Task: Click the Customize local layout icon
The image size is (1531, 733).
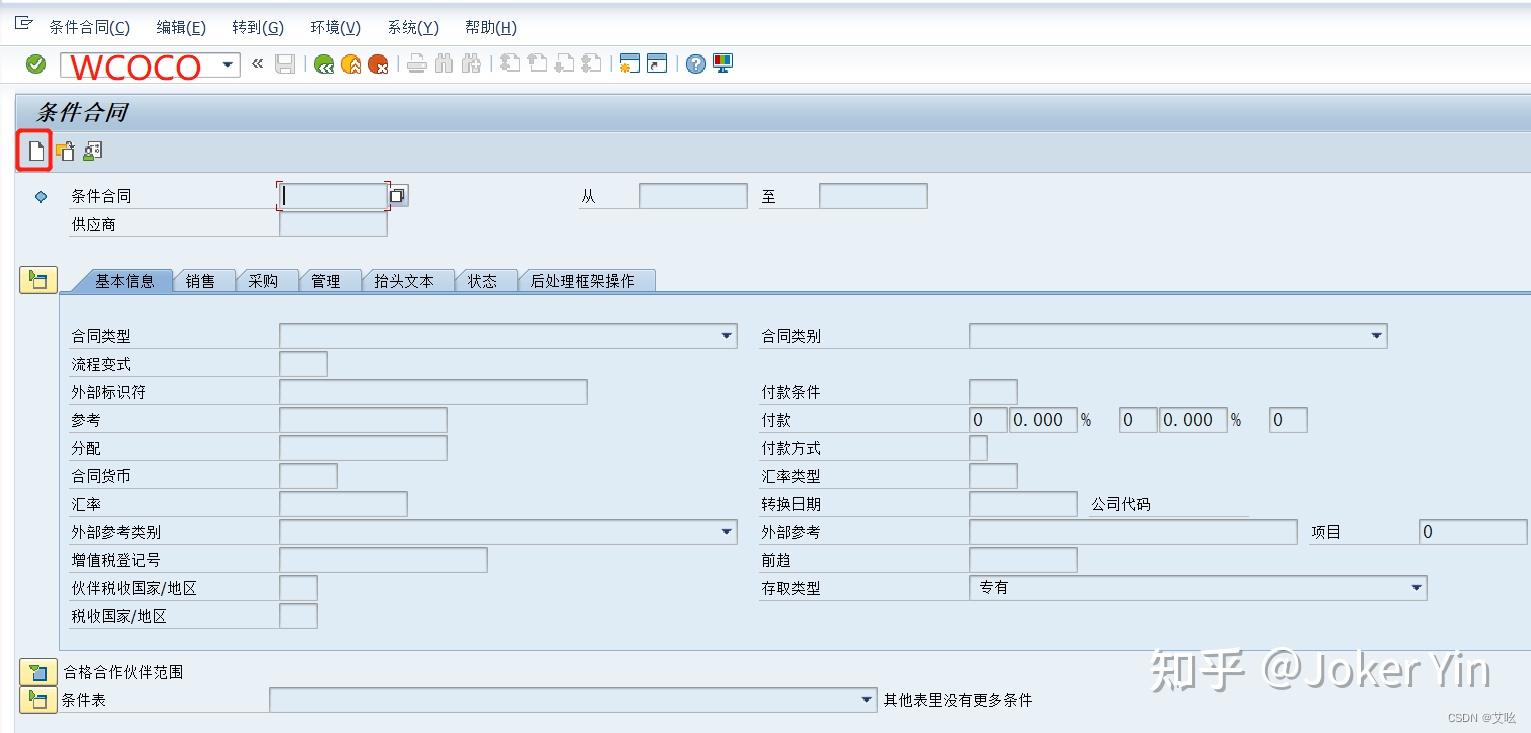Action: 721,64
